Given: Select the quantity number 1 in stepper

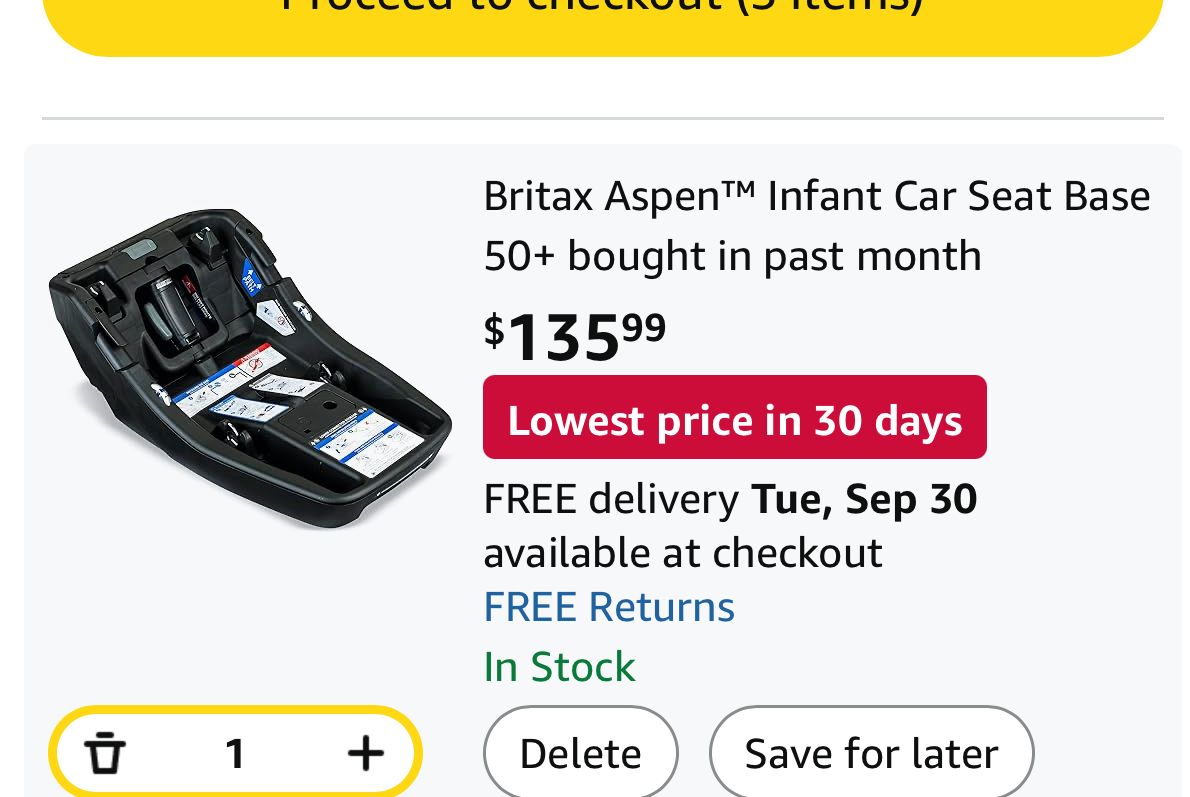Looking at the screenshot, I should coord(235,753).
